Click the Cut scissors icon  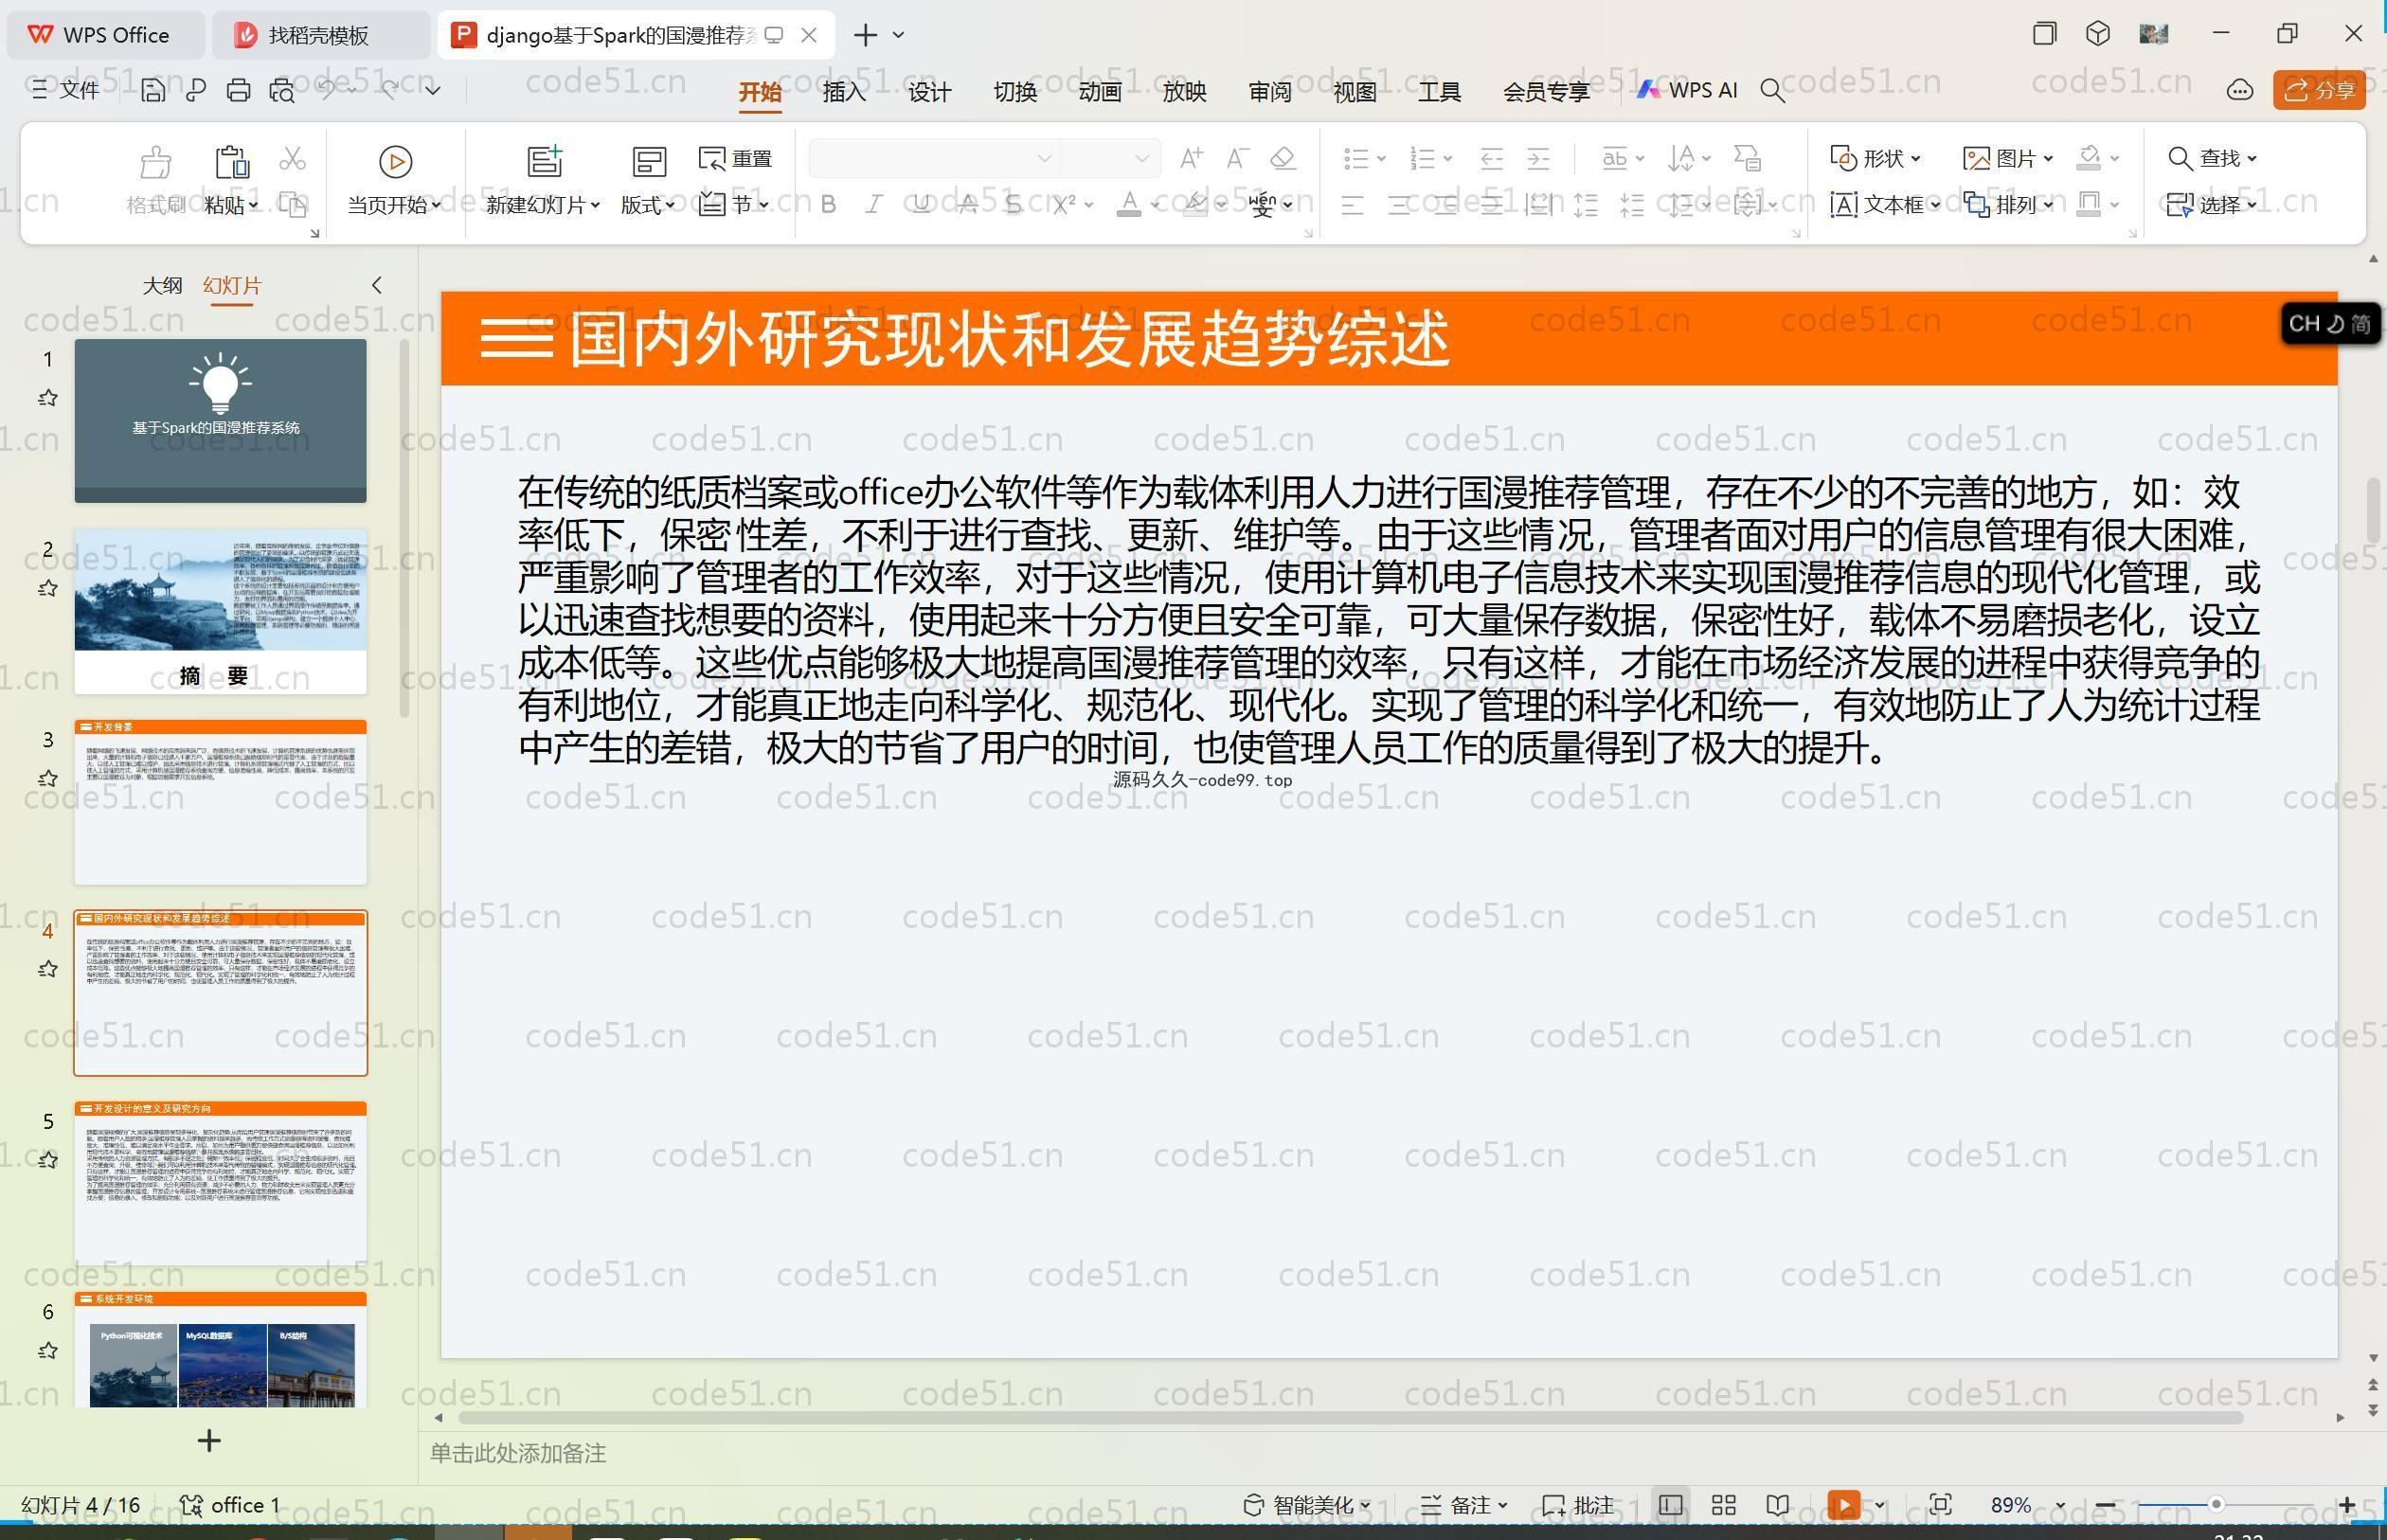point(292,158)
